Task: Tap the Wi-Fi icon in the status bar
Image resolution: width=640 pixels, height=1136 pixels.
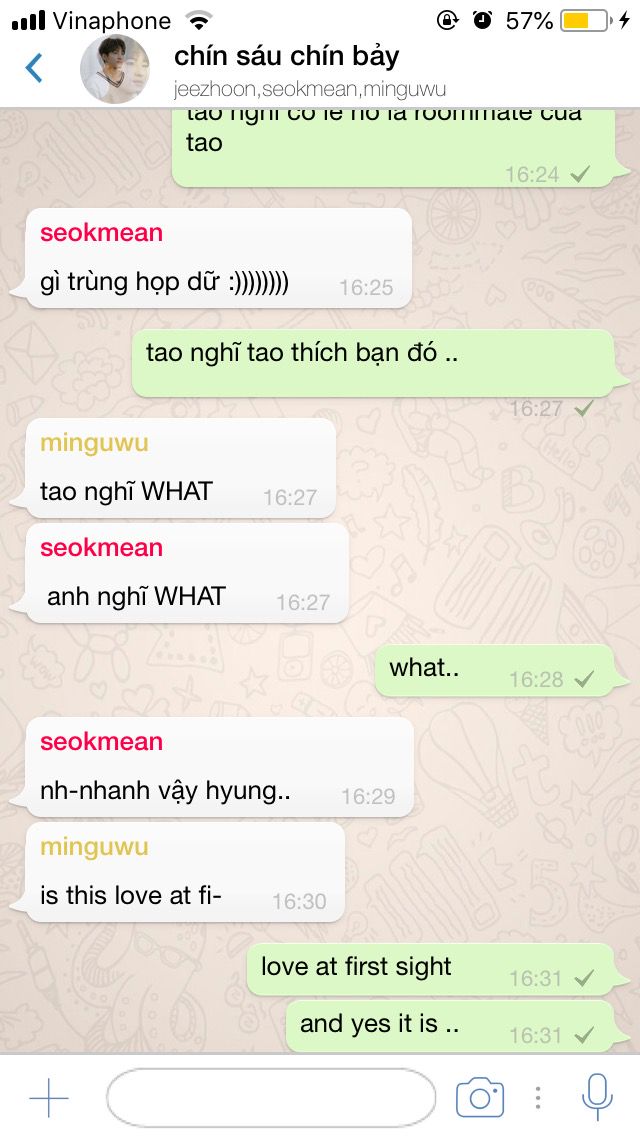Action: [x=198, y=20]
